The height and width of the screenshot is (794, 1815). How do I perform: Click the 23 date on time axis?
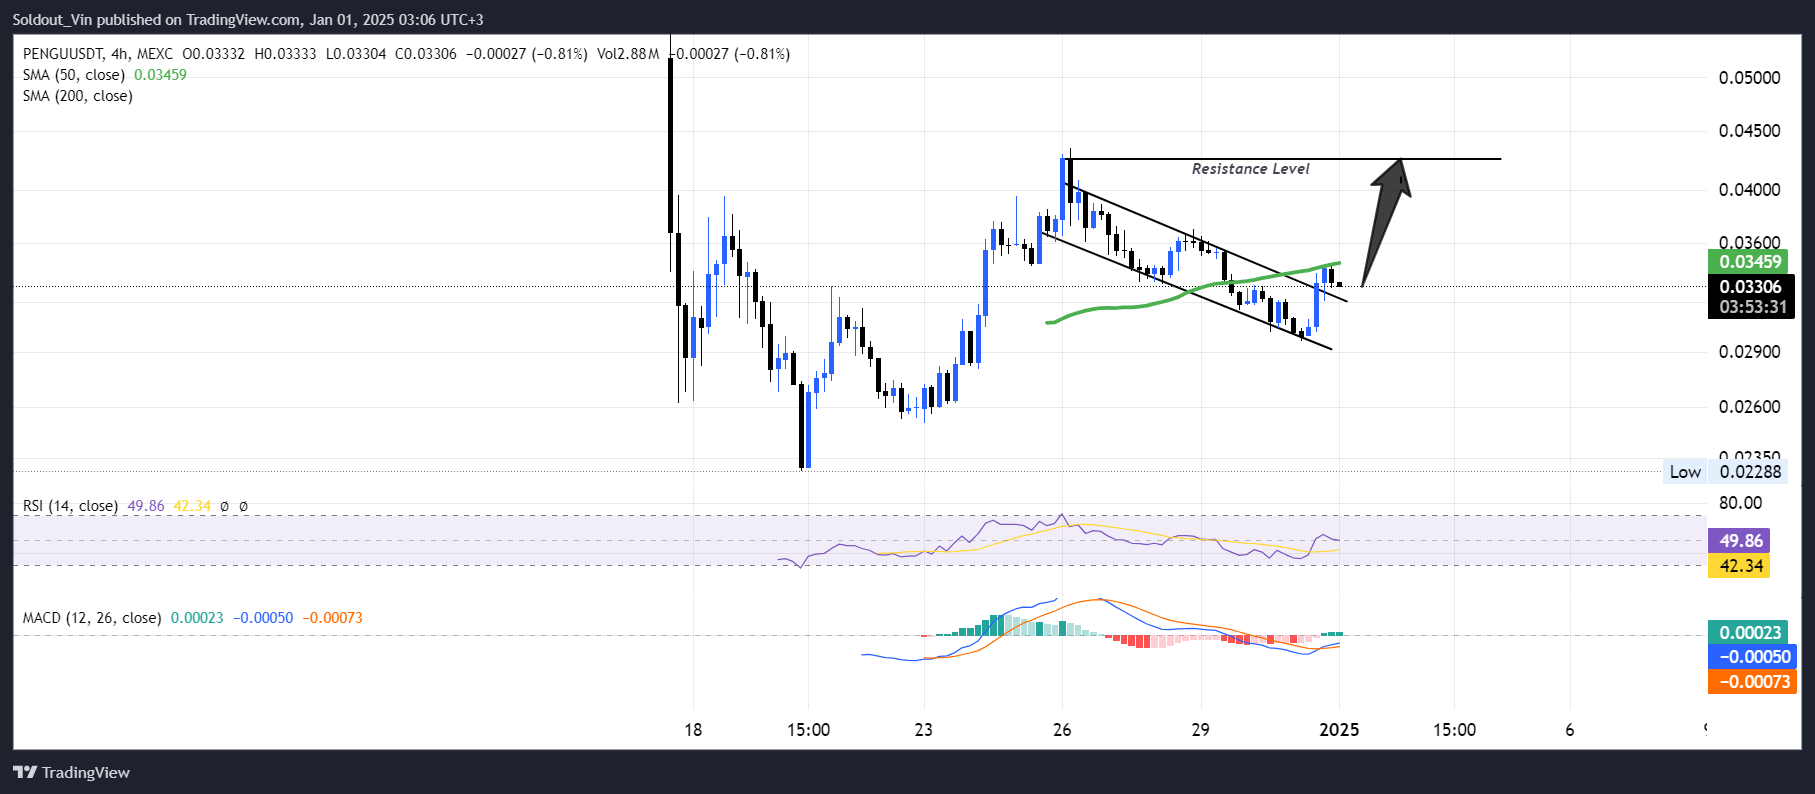923,730
